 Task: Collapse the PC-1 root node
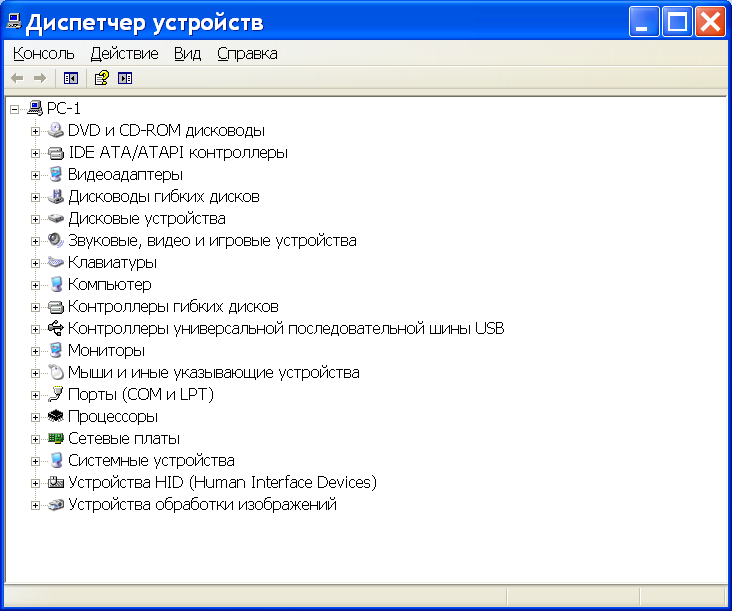coord(14,109)
